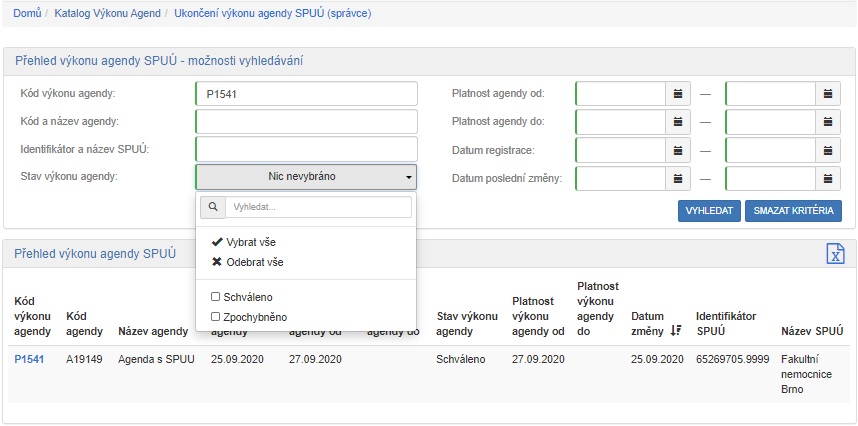The height and width of the screenshot is (426, 858).
Task: Open calendar for second Datum registrace field
Action: (828, 150)
